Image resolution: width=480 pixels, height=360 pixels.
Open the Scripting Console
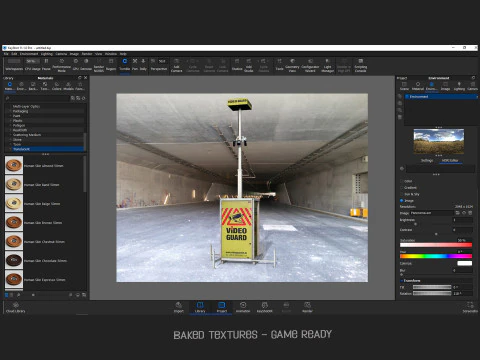360,65
